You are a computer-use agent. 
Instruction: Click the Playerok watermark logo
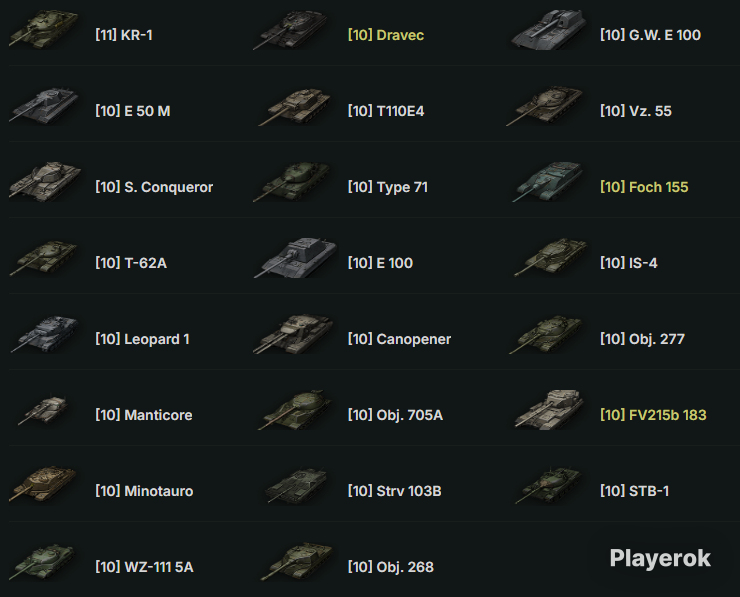point(660,559)
